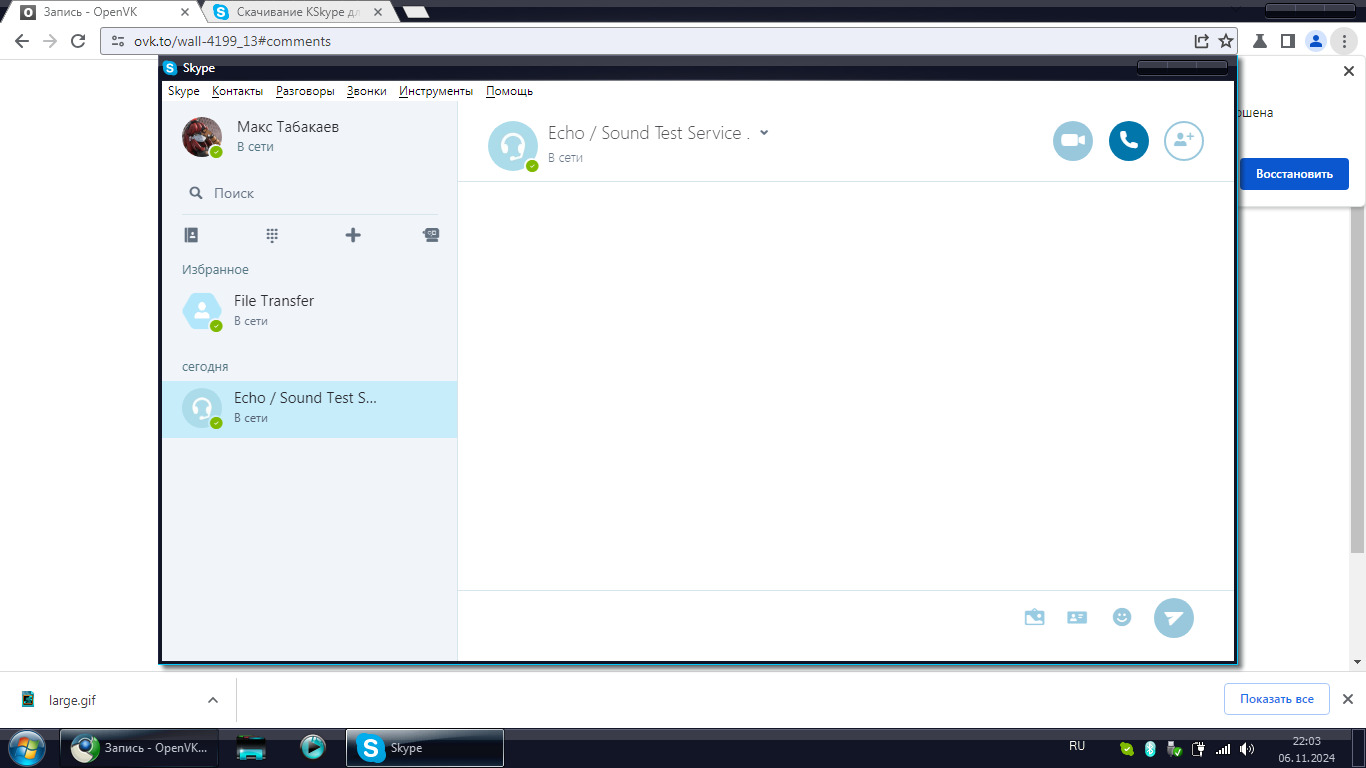Open the Skype menu
The image size is (1366, 768).
pyautogui.click(x=184, y=91)
